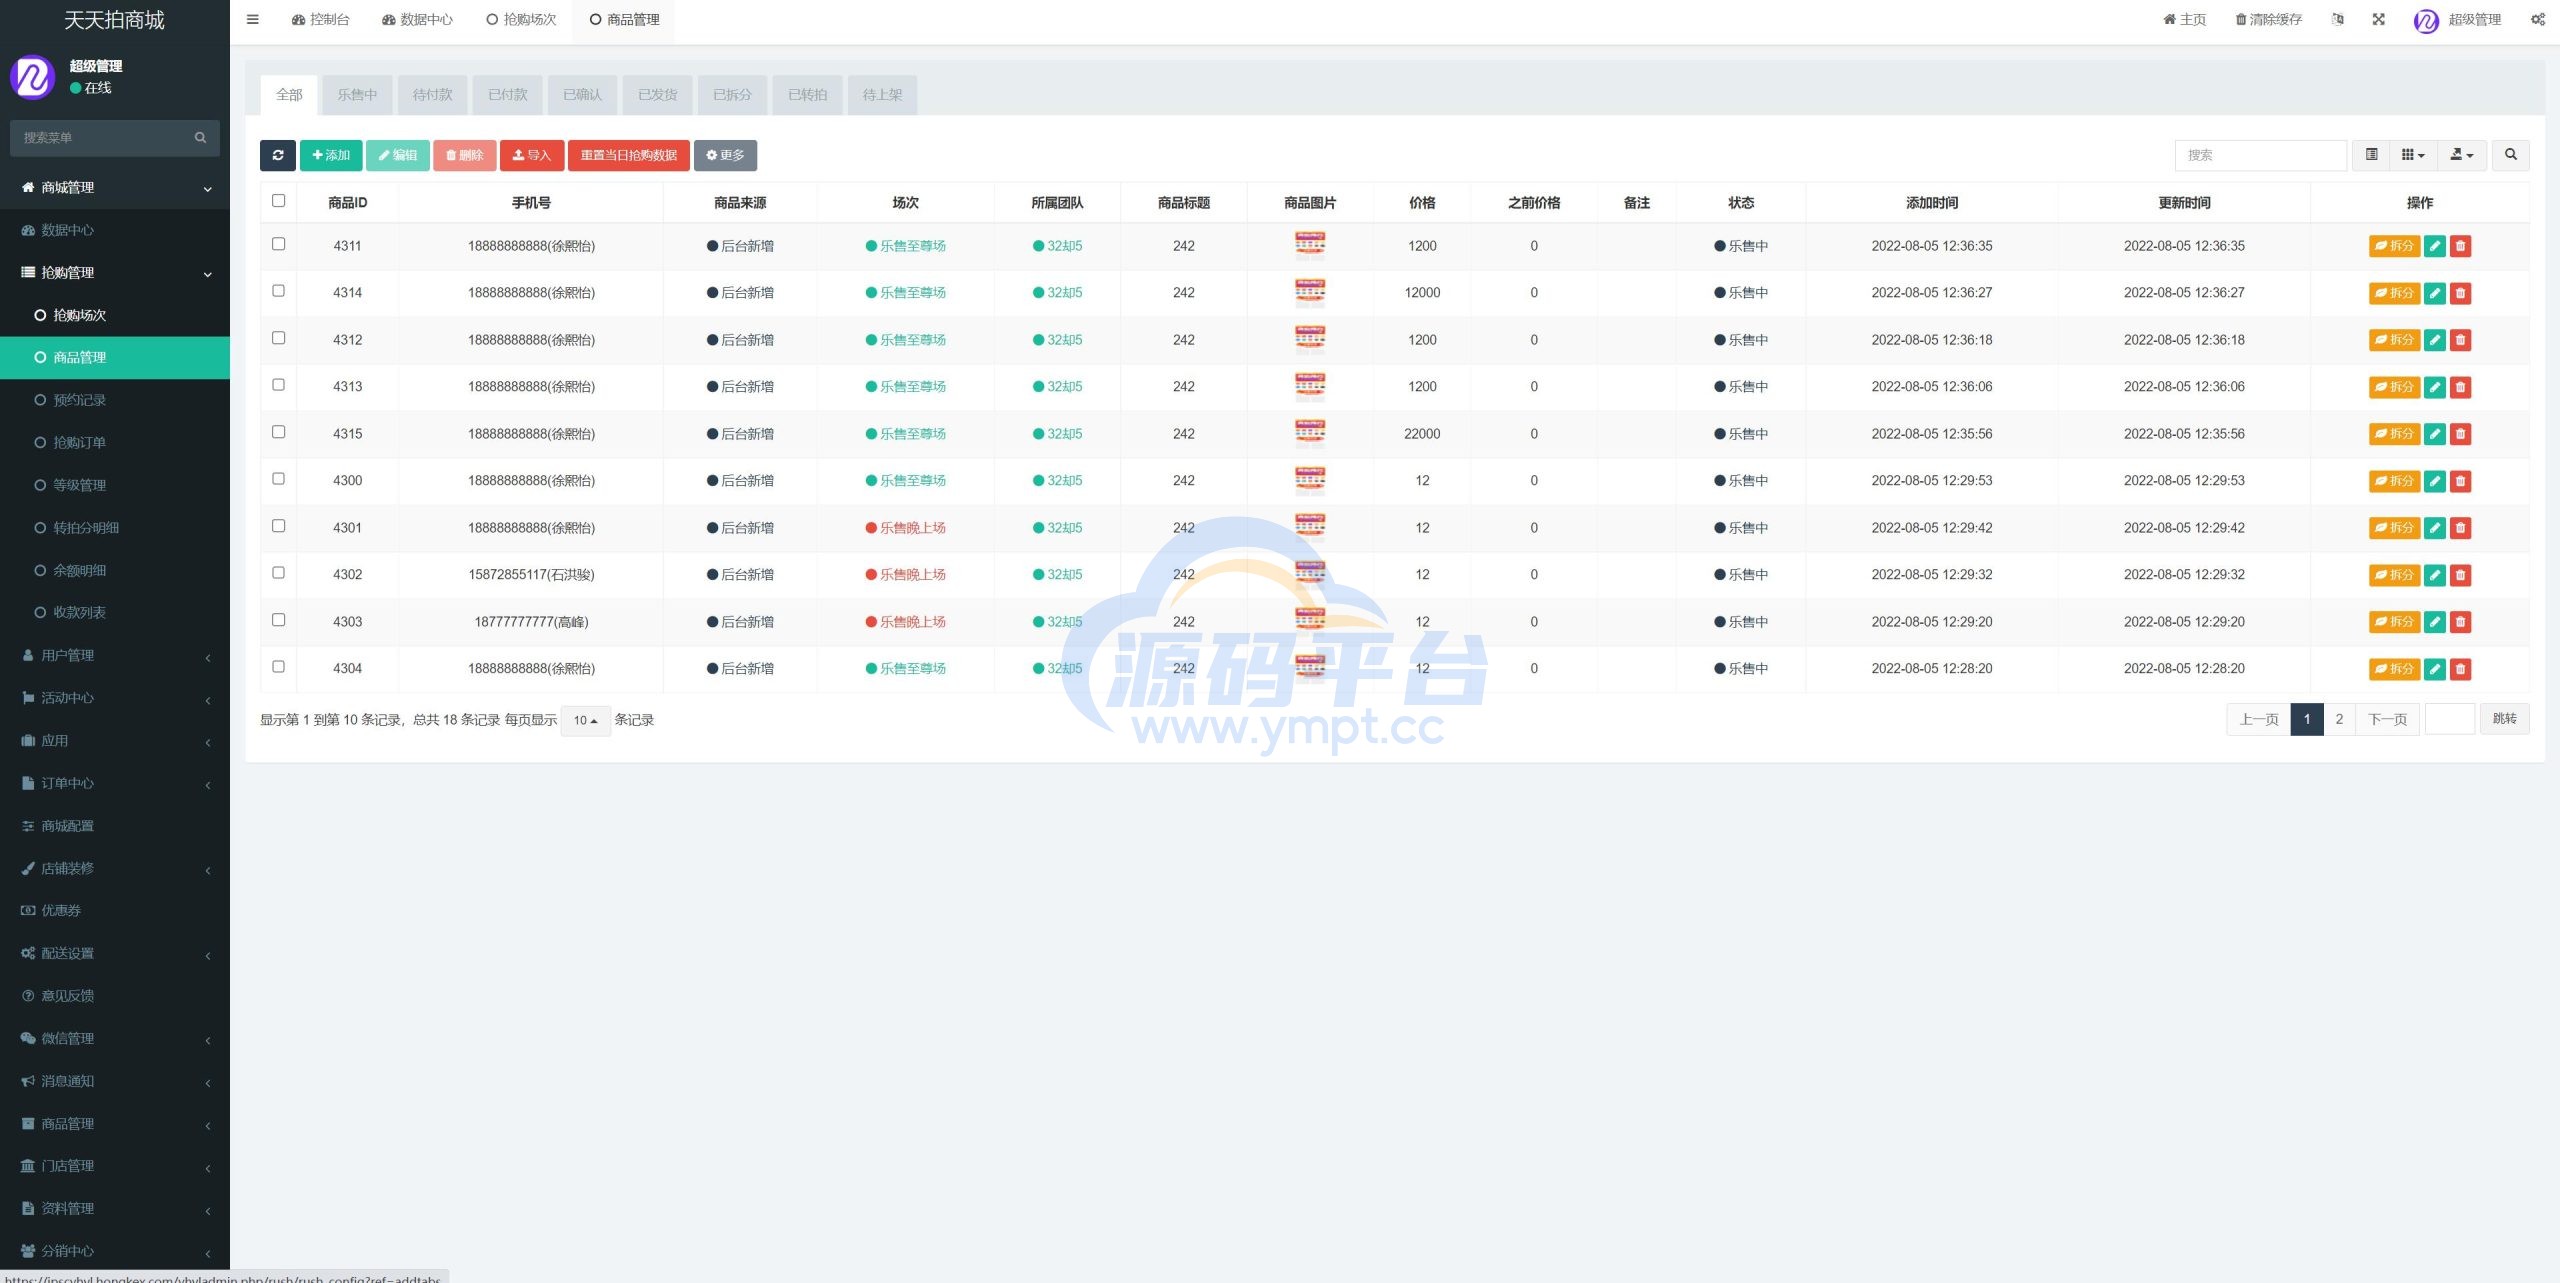Switch to the 已发货 filter tab

657,95
